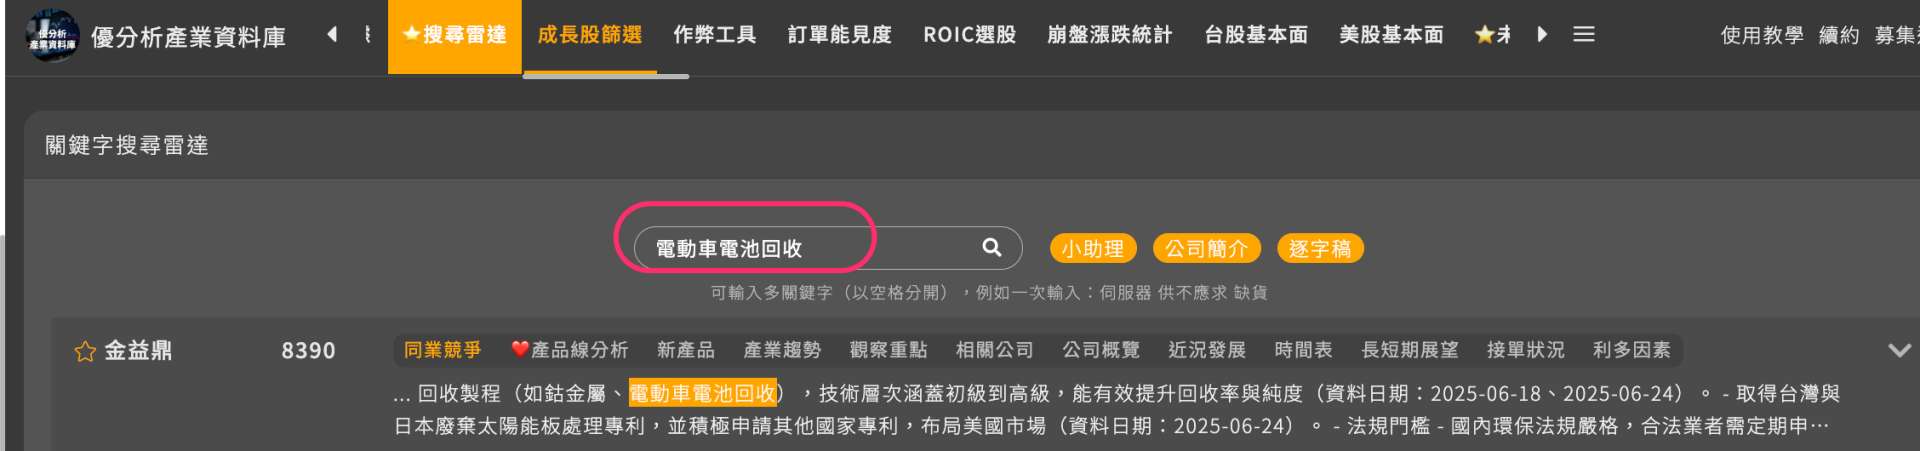Click the 逐字稿 button
Image resolution: width=1920 pixels, height=451 pixels.
pyautogui.click(x=1320, y=248)
